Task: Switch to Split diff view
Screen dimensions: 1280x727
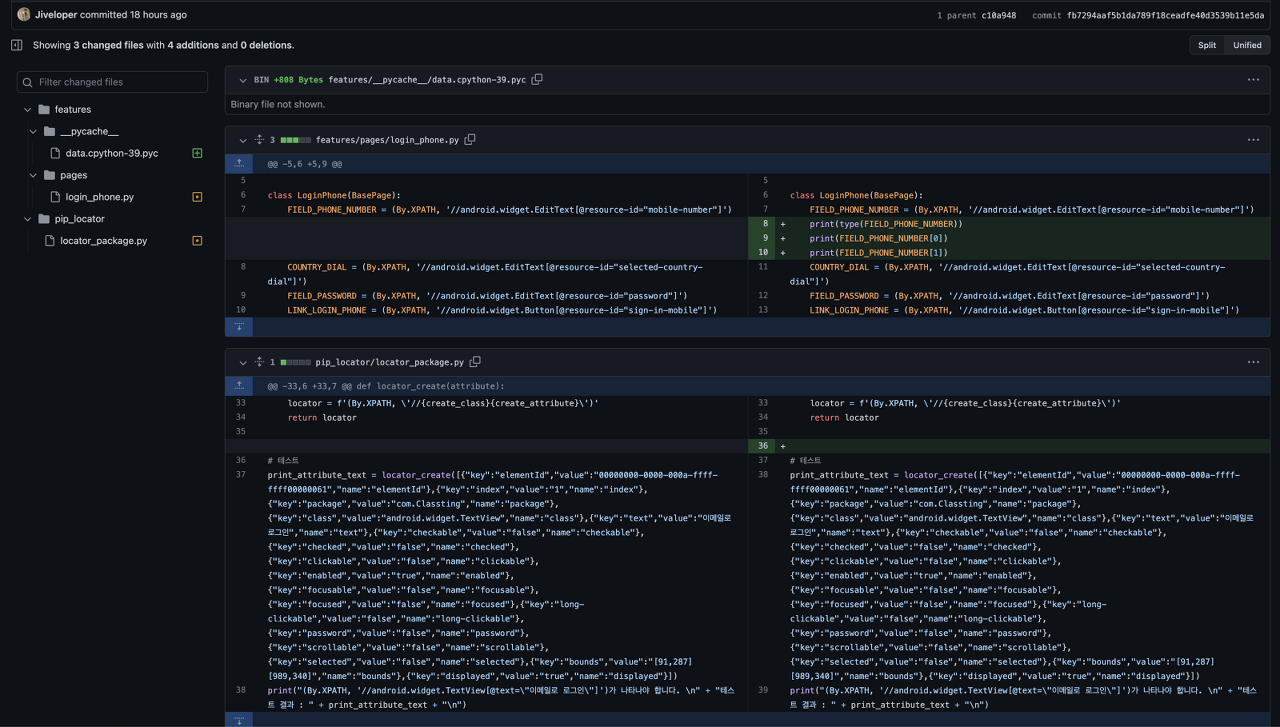Action: pyautogui.click(x=1207, y=45)
